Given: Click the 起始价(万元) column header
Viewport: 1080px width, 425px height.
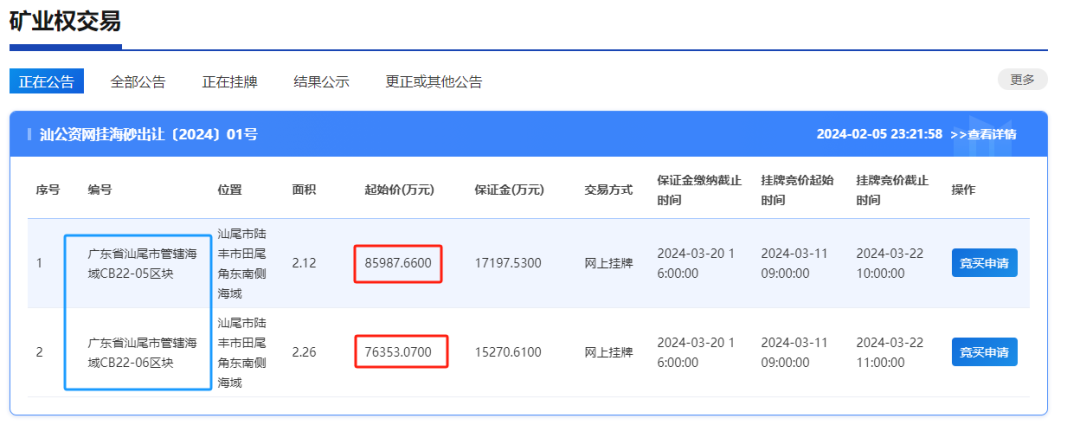Looking at the screenshot, I should (399, 190).
